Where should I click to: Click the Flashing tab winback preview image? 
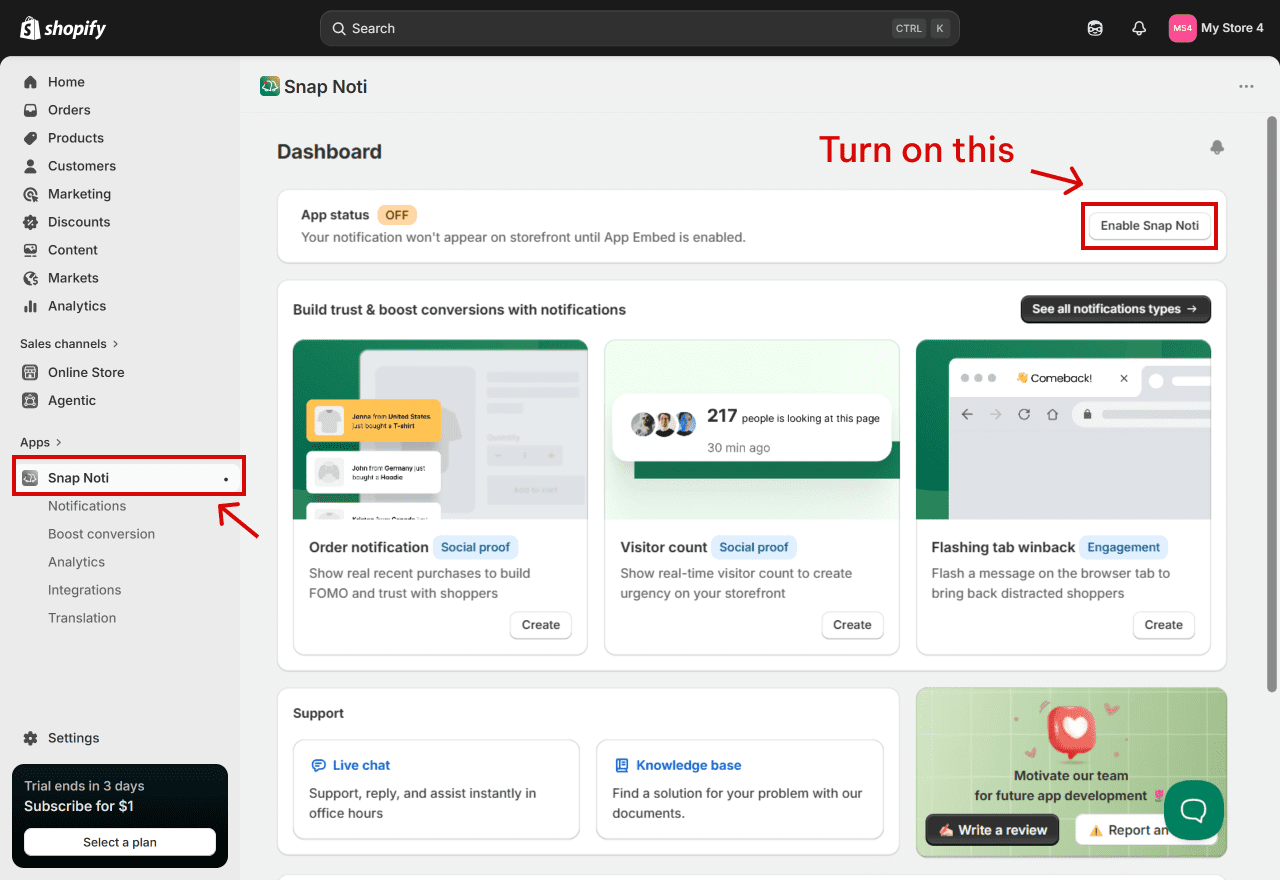(x=1063, y=430)
